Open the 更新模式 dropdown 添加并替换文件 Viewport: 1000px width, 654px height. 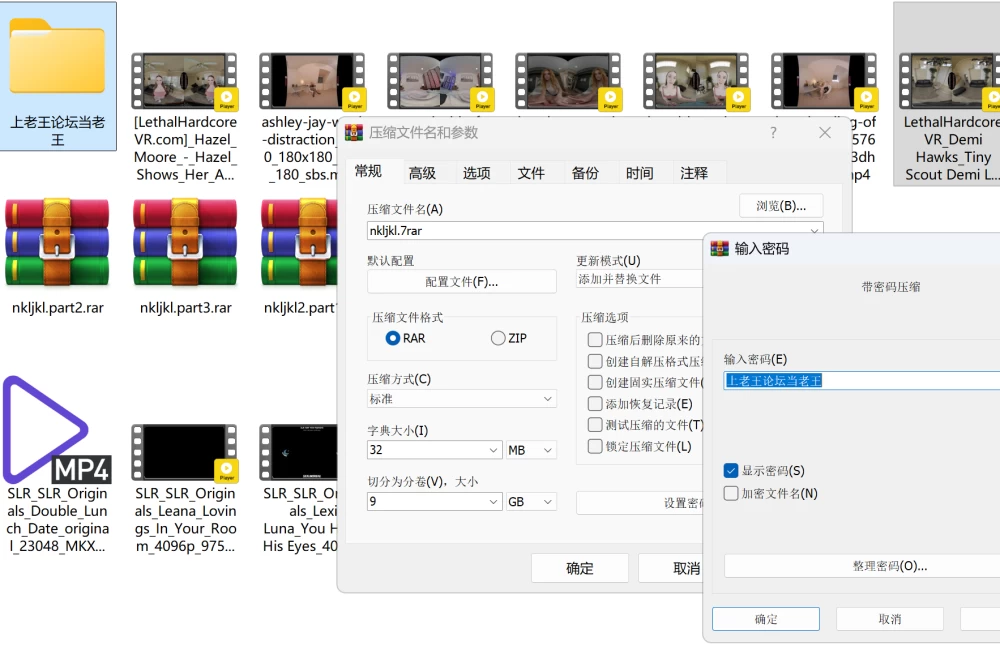pyautogui.click(x=640, y=279)
